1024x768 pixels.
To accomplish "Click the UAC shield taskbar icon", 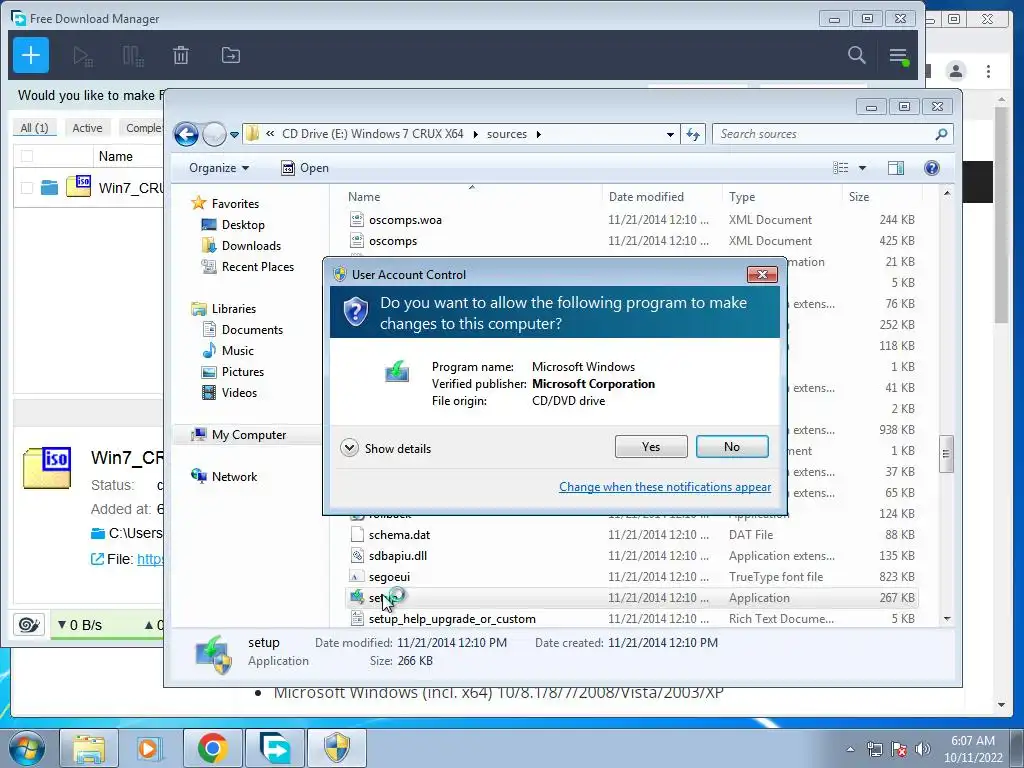I will pos(337,748).
